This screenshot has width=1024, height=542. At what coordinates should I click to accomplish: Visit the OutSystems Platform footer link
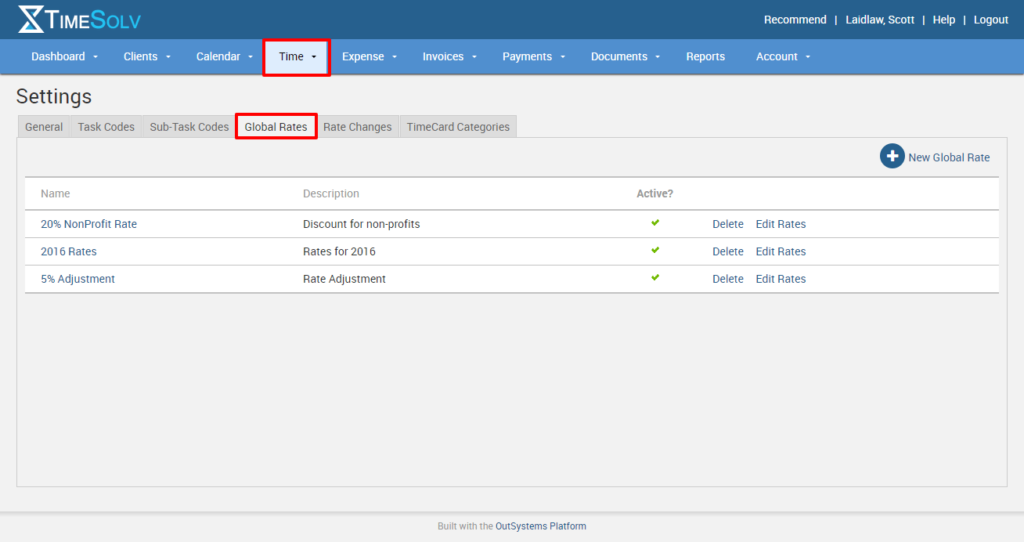540,526
